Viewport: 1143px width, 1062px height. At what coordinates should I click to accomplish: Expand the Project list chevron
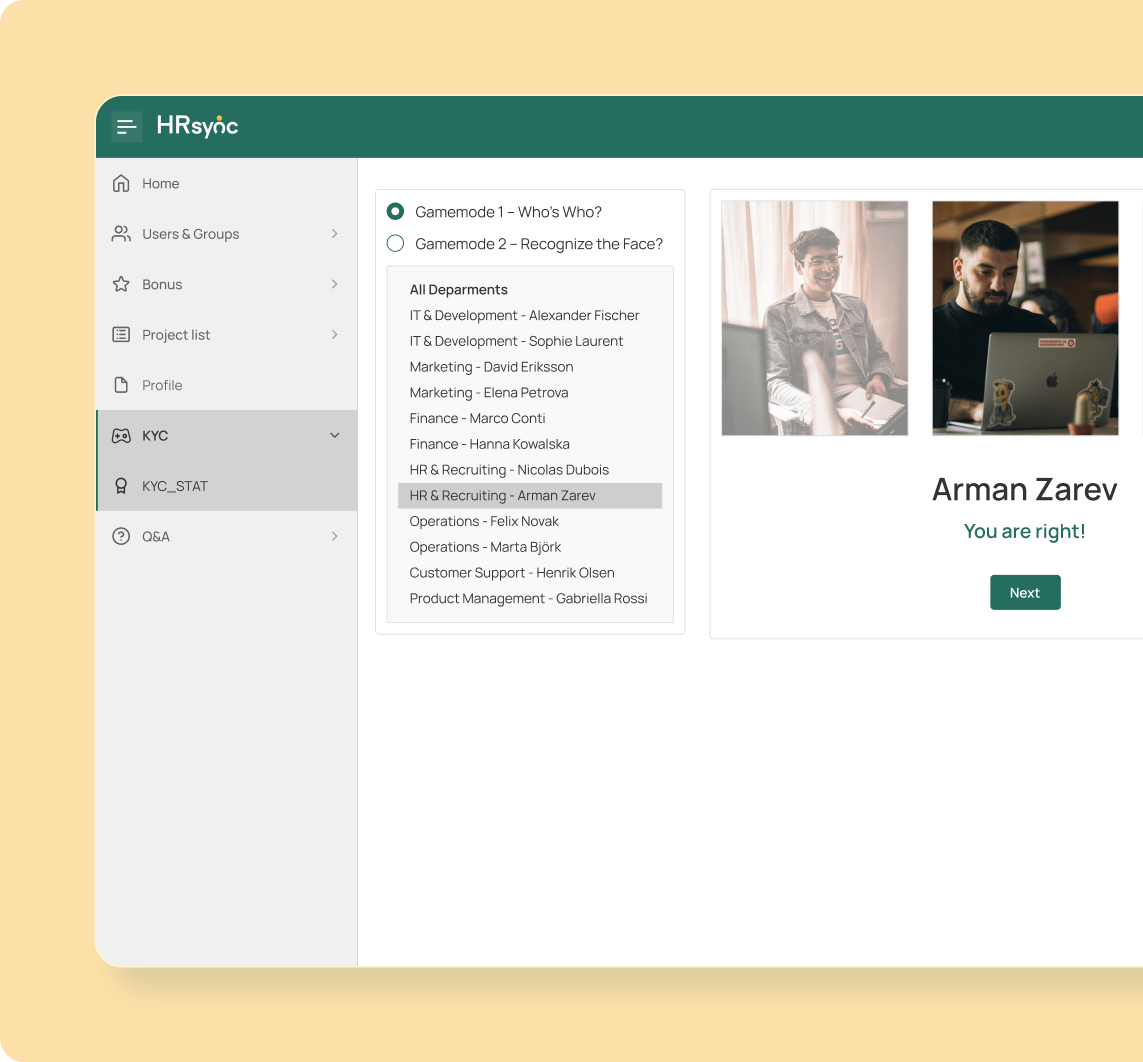pyautogui.click(x=335, y=335)
